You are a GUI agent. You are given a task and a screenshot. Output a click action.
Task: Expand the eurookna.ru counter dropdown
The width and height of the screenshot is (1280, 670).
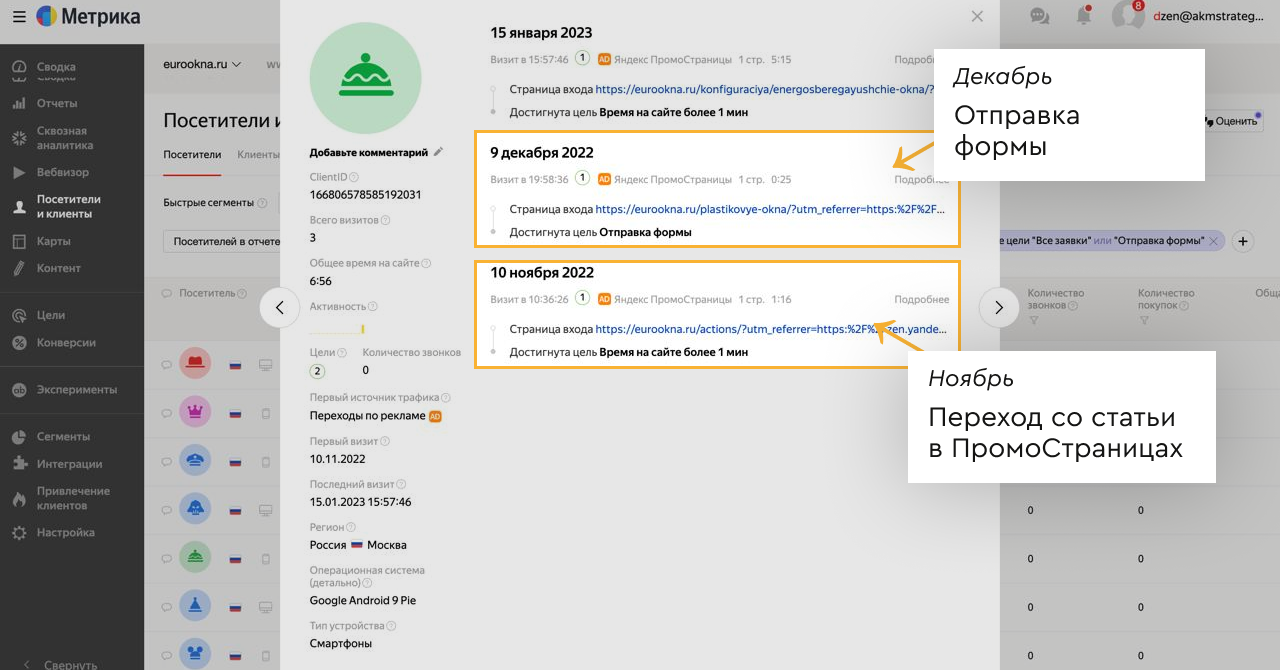203,64
